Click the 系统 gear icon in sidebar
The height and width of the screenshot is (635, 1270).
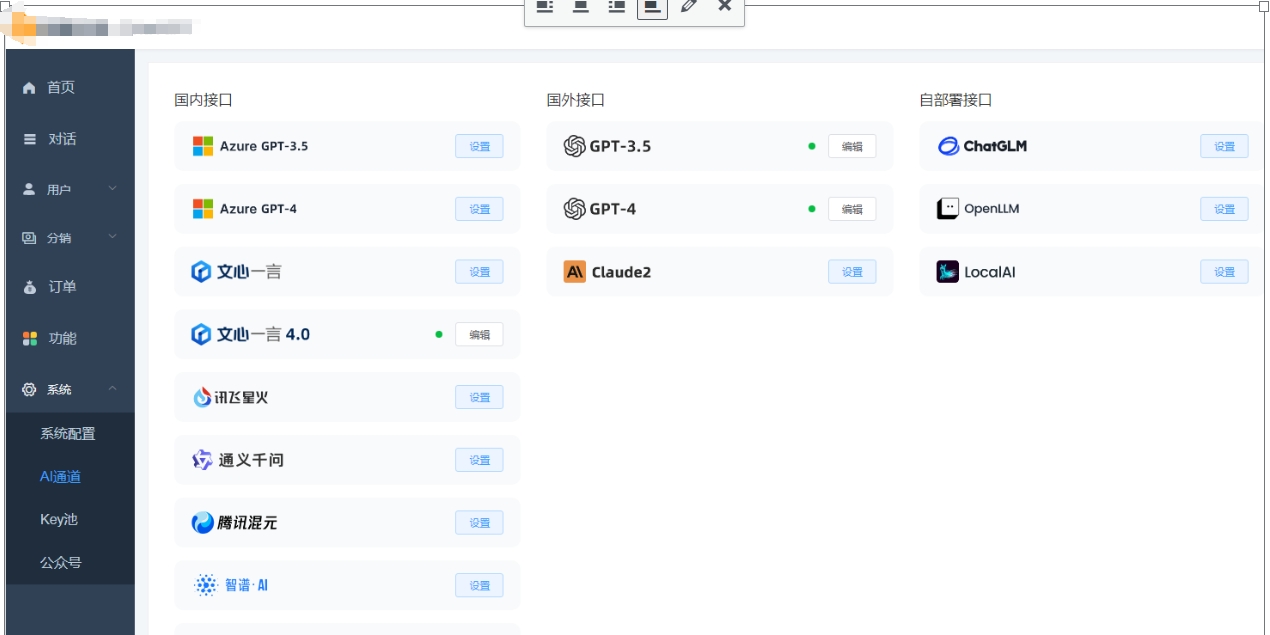coord(29,389)
